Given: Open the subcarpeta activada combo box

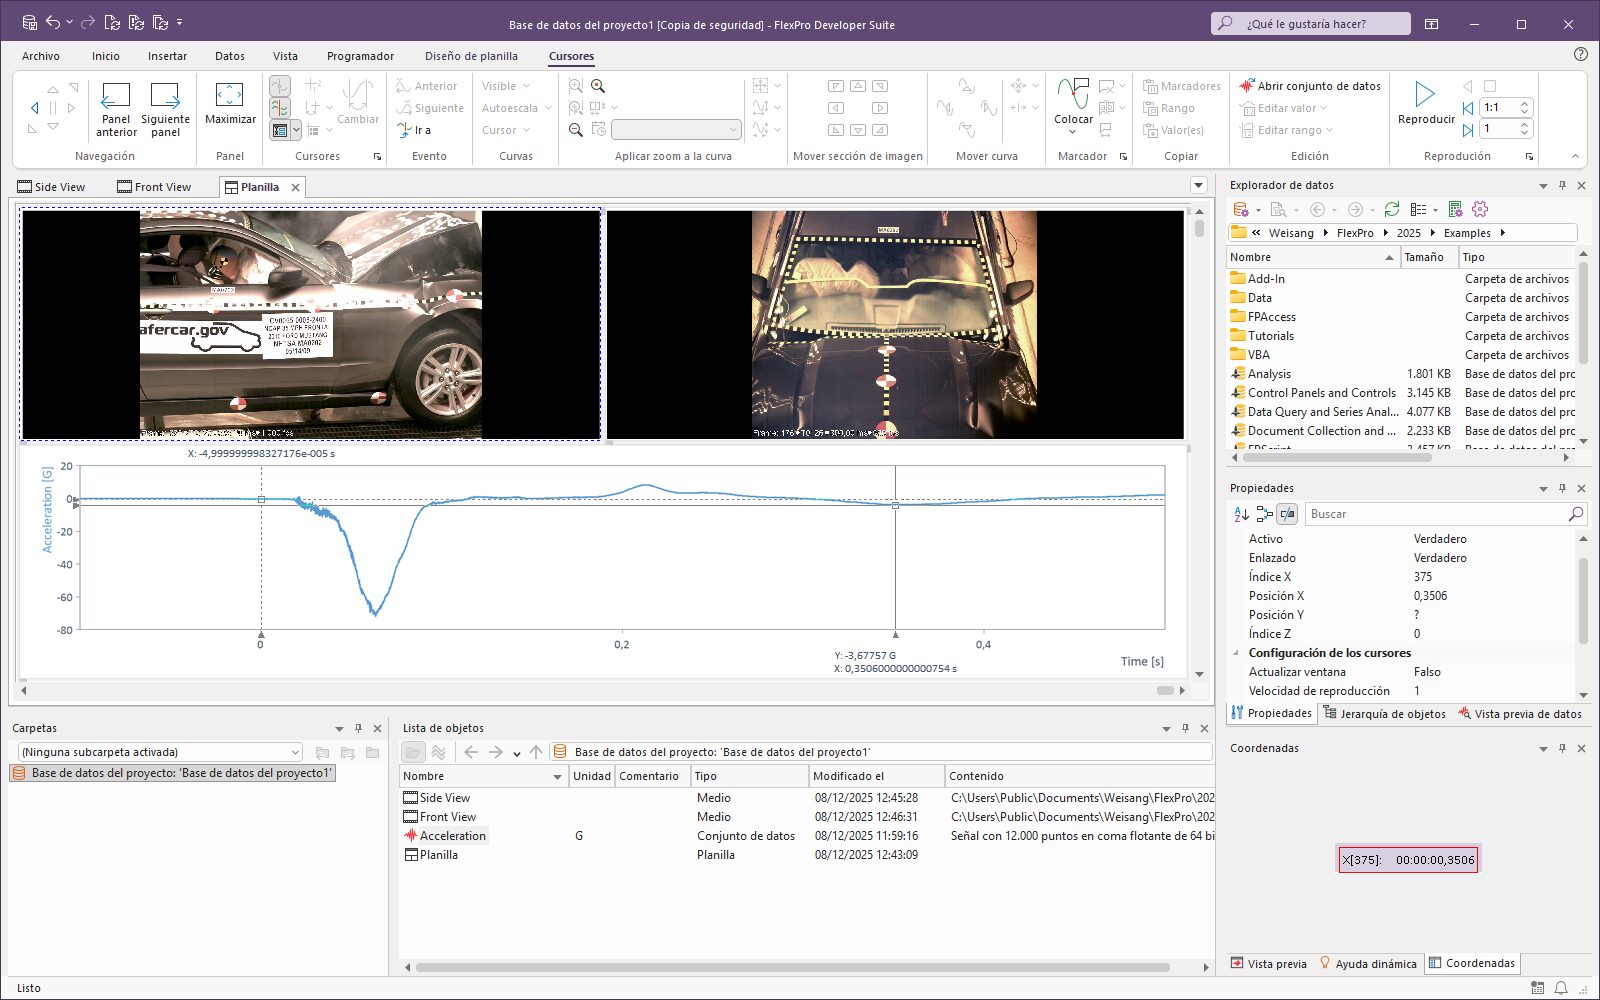Looking at the screenshot, I should tap(295, 752).
